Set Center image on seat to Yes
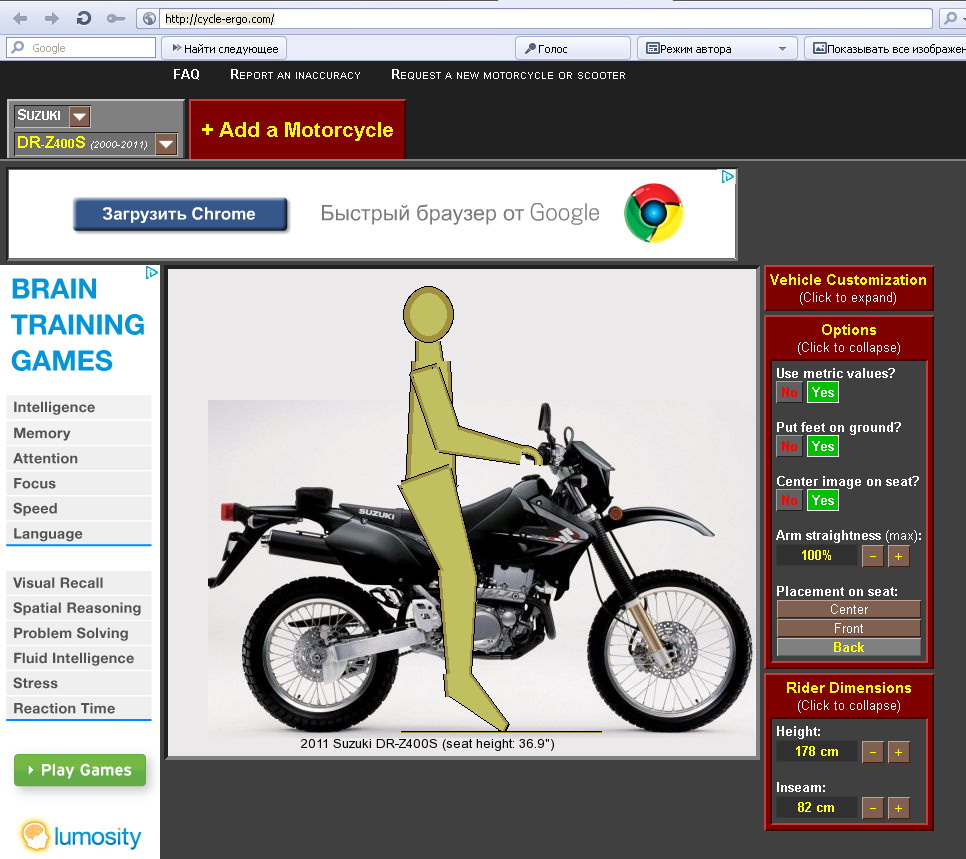 click(822, 500)
